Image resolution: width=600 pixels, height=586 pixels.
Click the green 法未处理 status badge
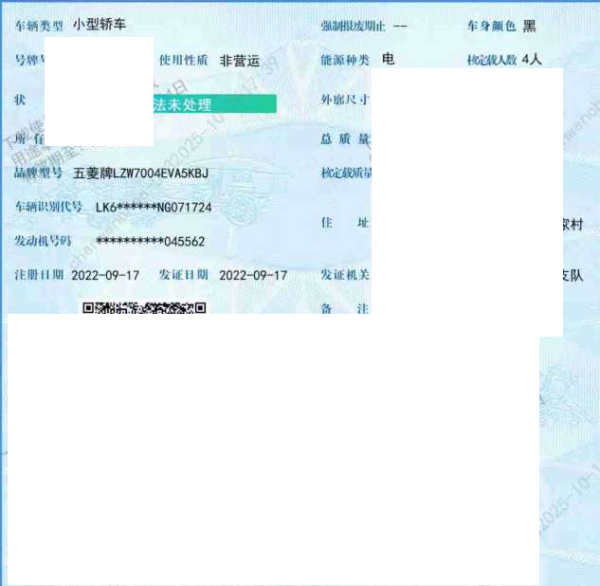tap(214, 104)
